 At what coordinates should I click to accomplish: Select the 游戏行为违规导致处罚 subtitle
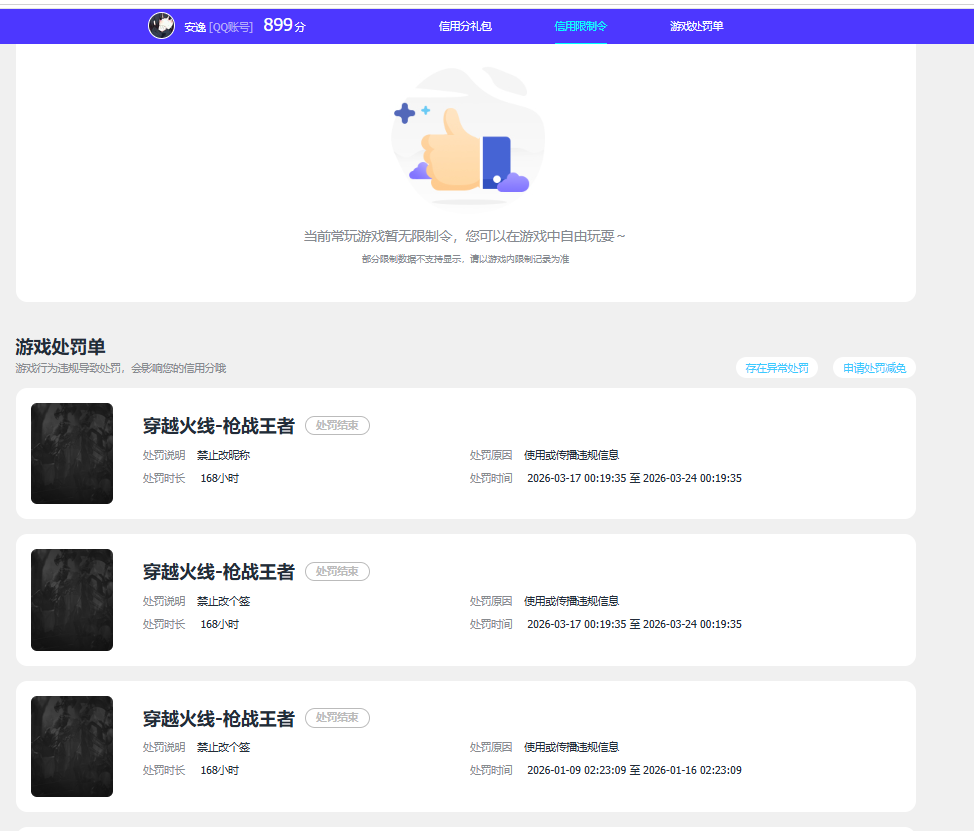121,368
